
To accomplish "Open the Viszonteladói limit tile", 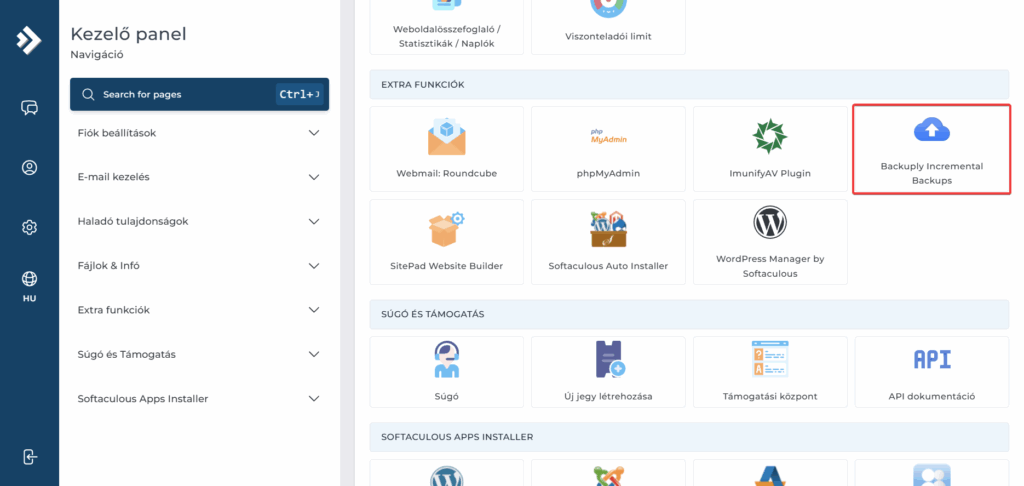I will 608,27.
